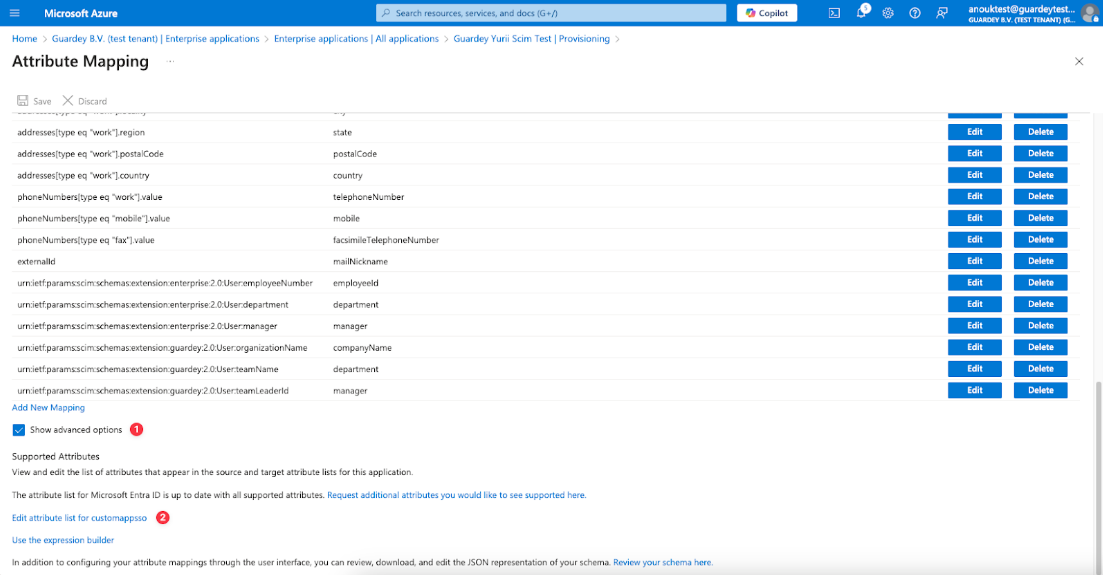Go to Home breadcrumb
Image resolution: width=1103 pixels, height=575 pixels.
24,39
